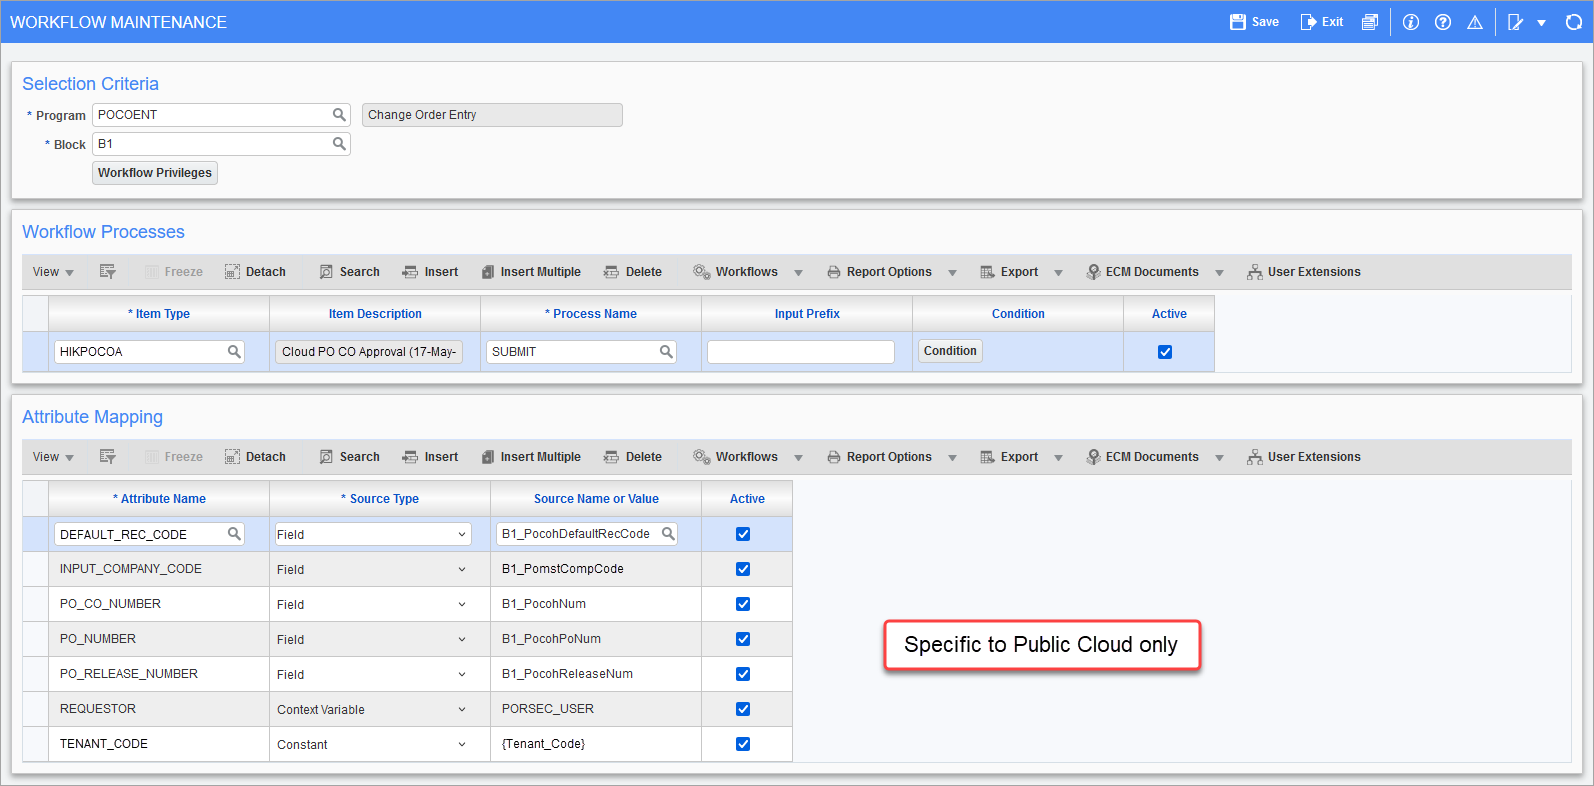Toggle Active for DEFAULT_REC_CODE attribute
This screenshot has width=1594, height=786.
[743, 534]
